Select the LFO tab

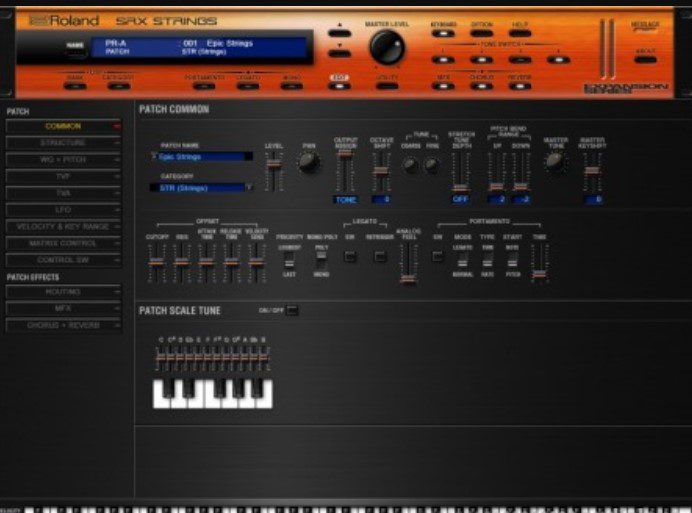(x=63, y=210)
